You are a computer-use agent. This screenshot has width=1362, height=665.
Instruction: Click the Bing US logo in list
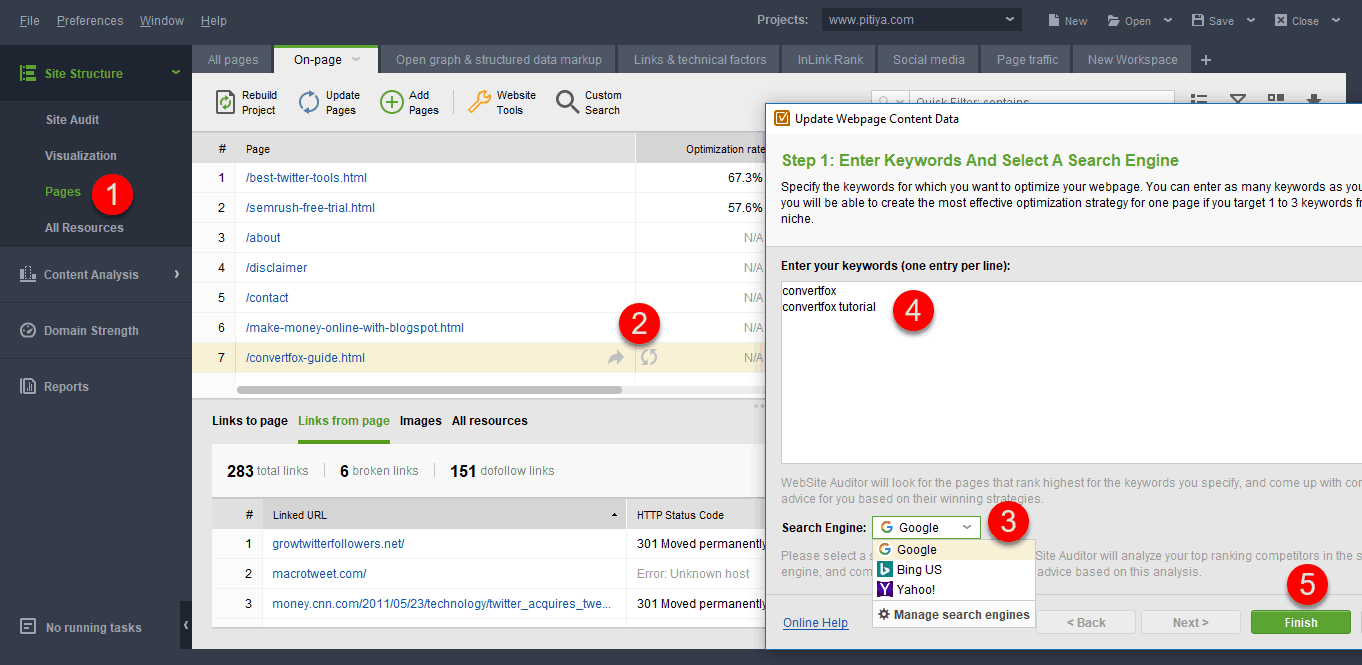[x=885, y=569]
